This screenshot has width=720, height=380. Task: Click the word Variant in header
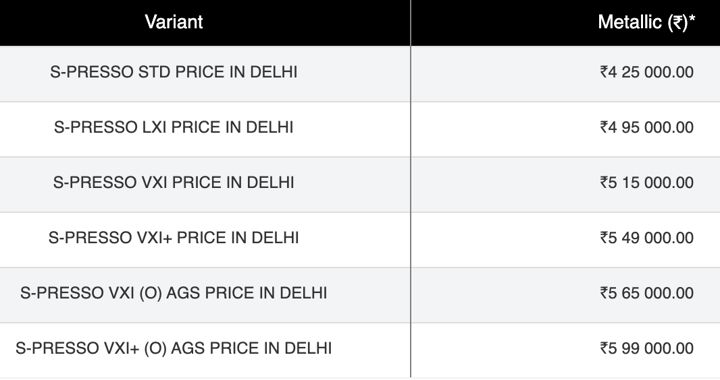click(x=174, y=22)
